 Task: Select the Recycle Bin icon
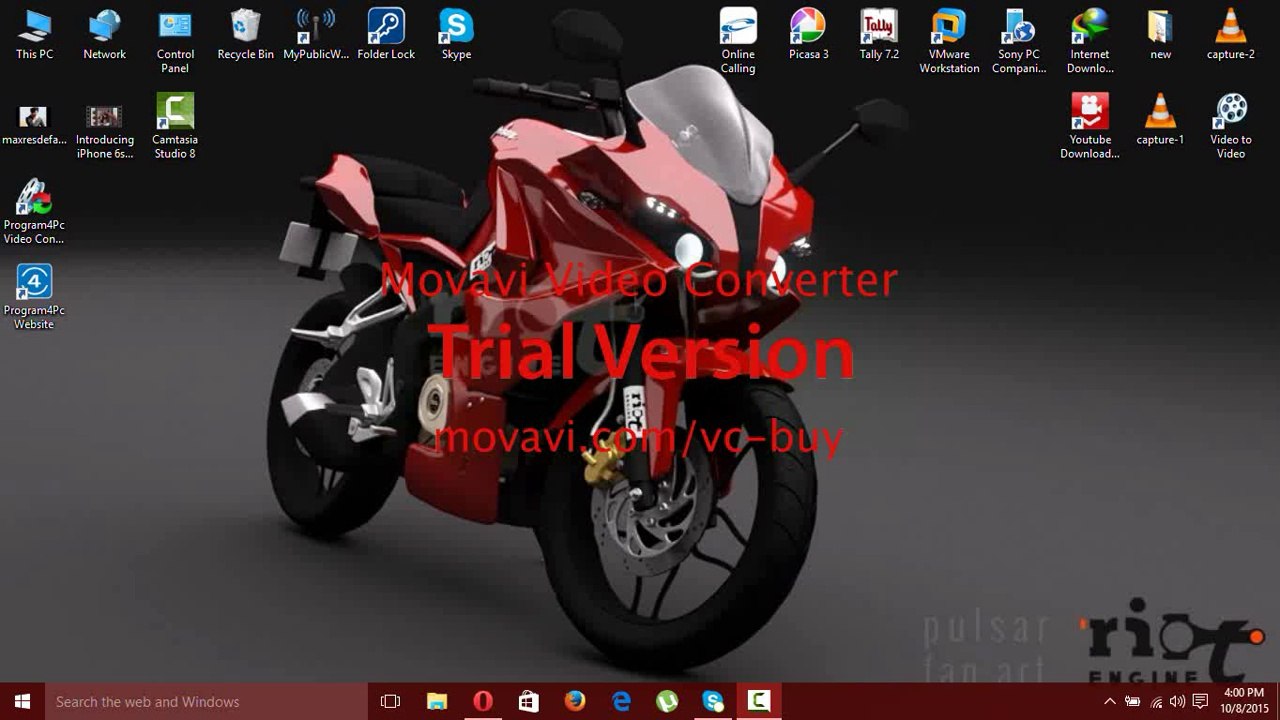tap(246, 35)
